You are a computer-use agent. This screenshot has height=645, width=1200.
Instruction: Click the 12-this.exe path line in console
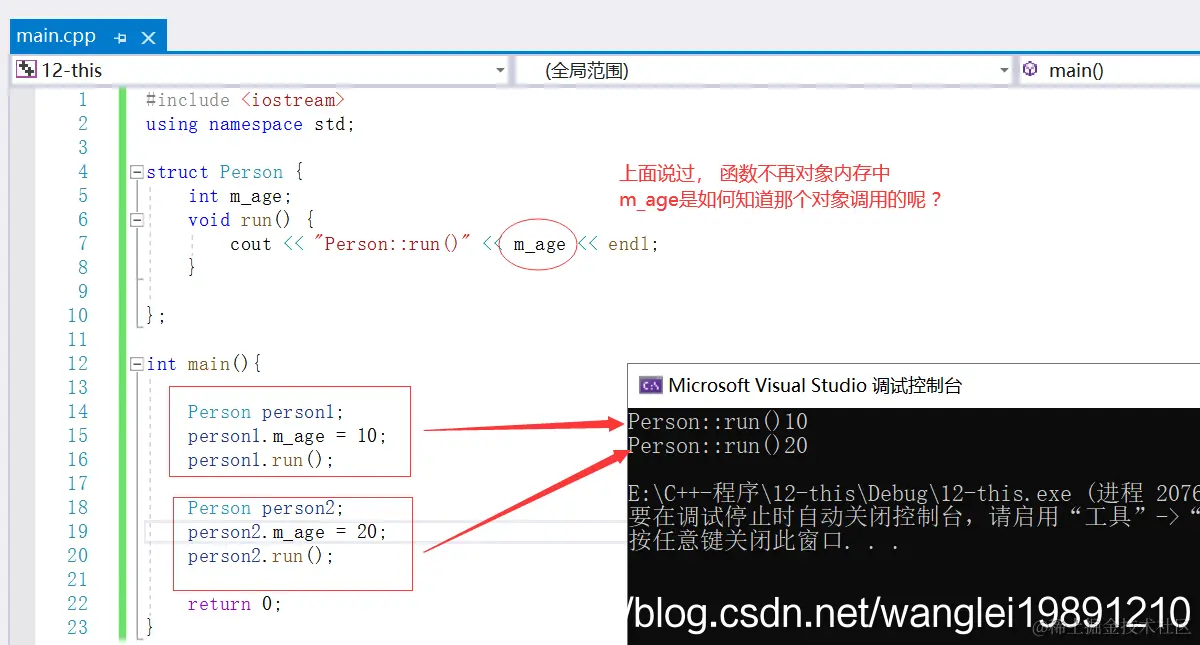point(913,494)
